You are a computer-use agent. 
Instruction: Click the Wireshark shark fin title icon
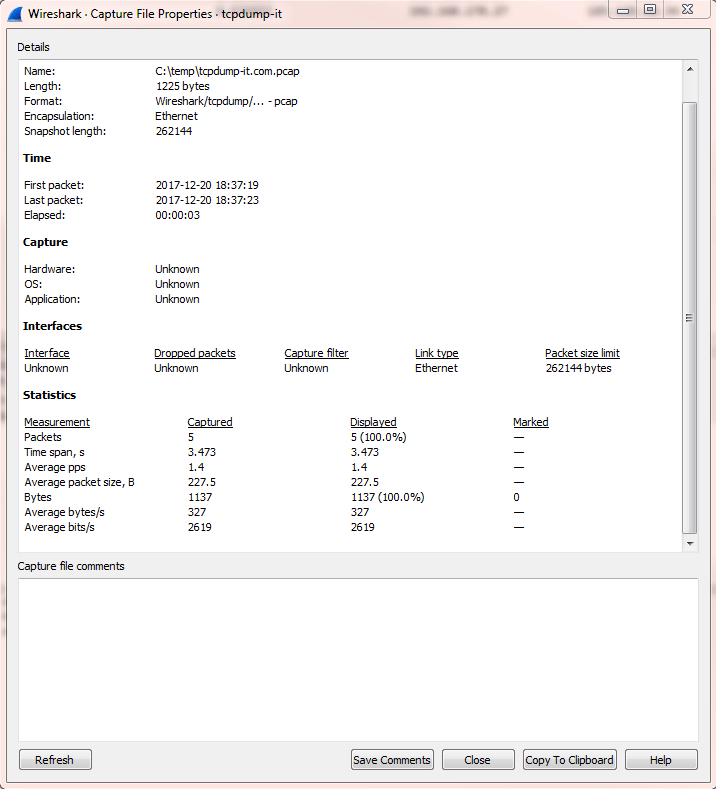(16, 13)
